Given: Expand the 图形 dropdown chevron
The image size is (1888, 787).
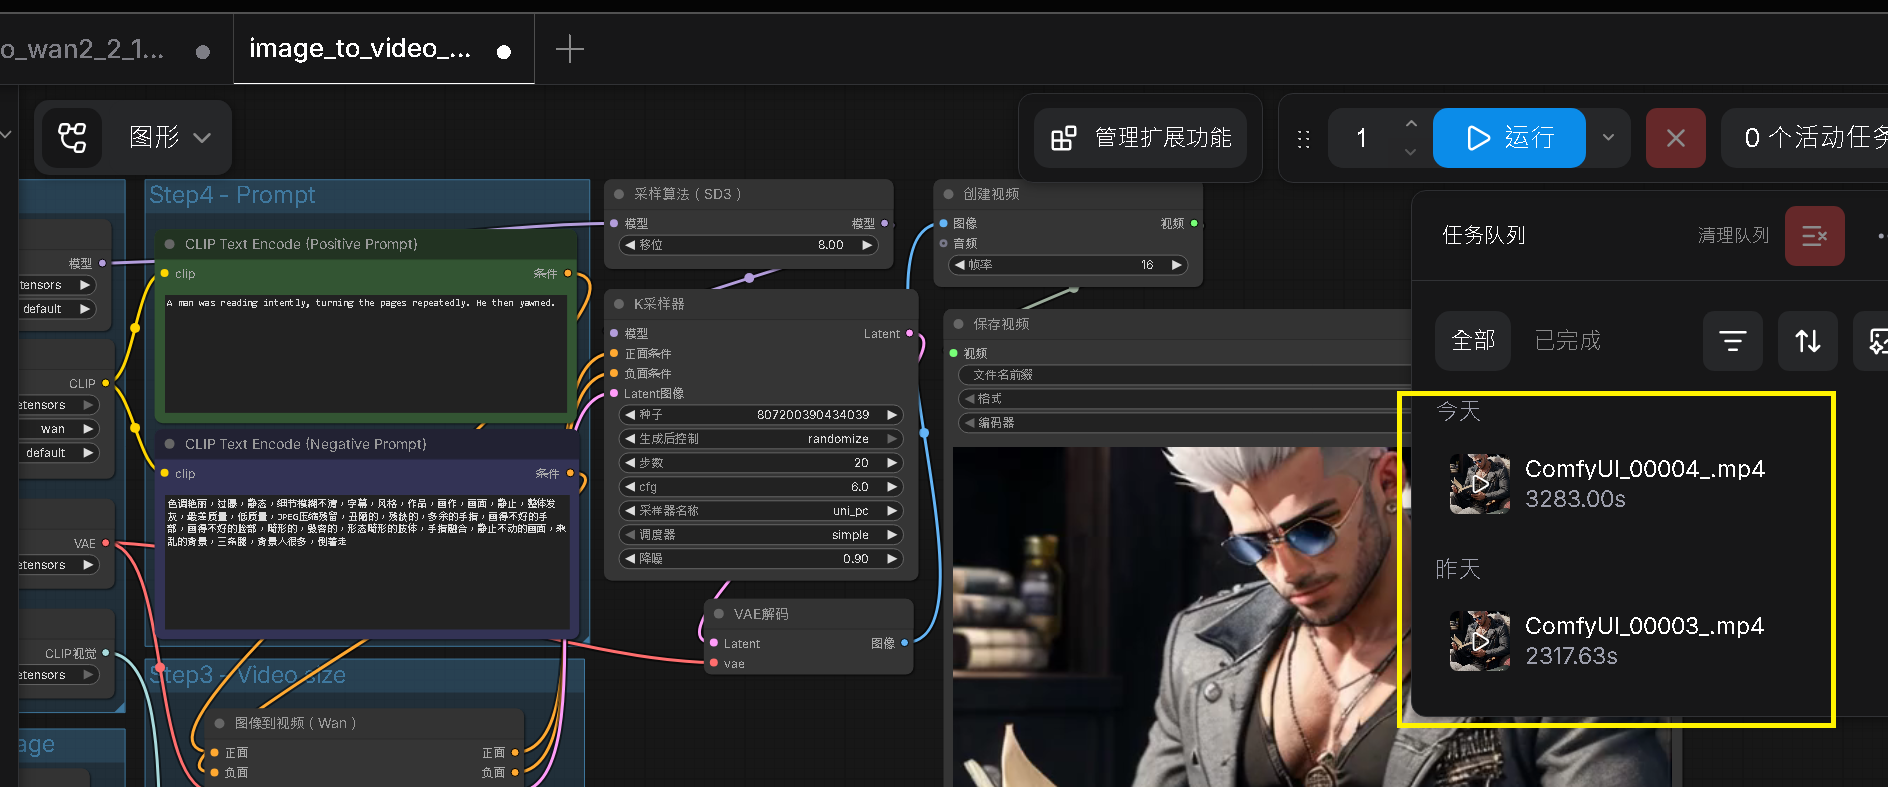Looking at the screenshot, I should tap(202, 138).
